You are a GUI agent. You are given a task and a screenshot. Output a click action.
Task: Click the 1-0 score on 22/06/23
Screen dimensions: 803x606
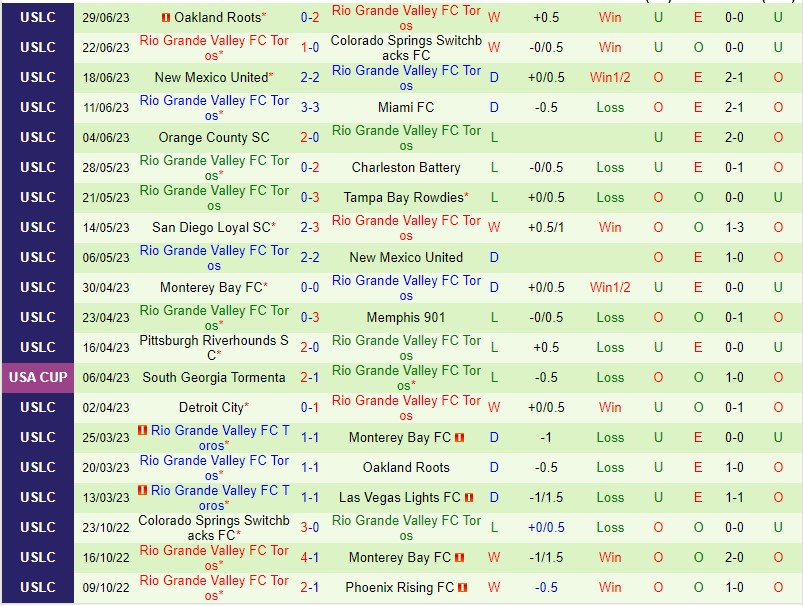pyautogui.click(x=310, y=48)
